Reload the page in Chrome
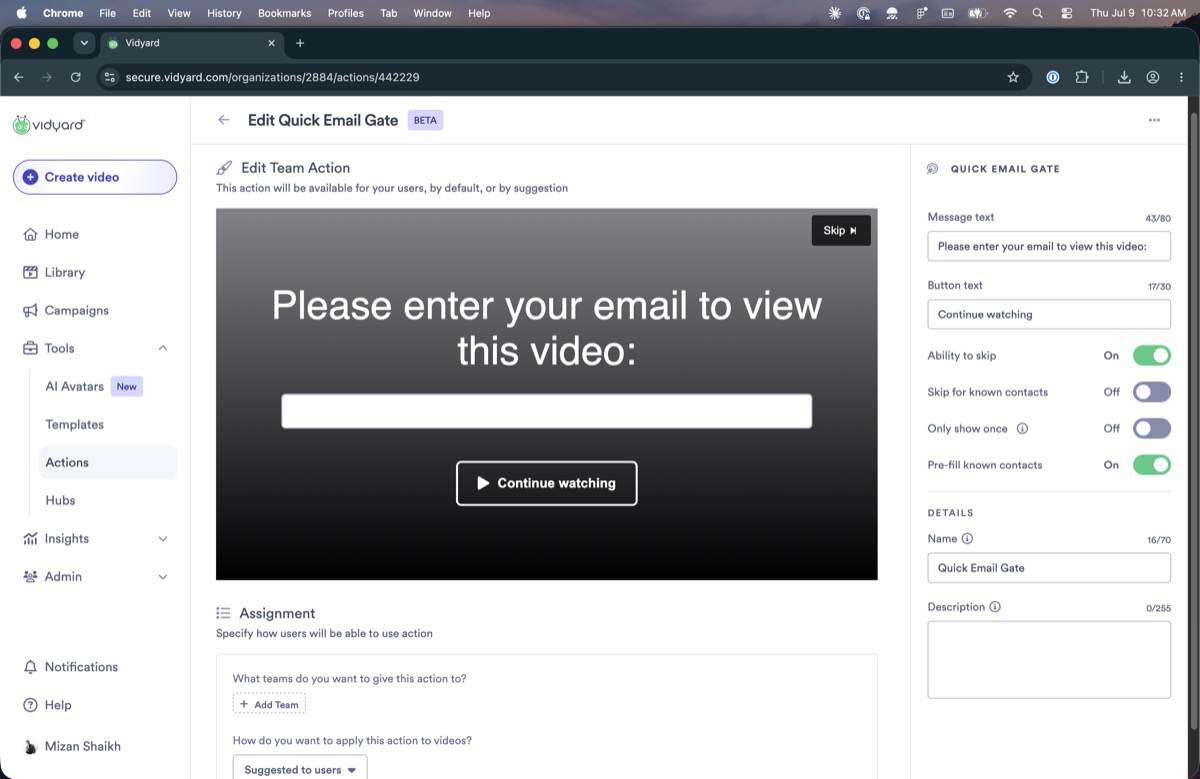 (76, 77)
